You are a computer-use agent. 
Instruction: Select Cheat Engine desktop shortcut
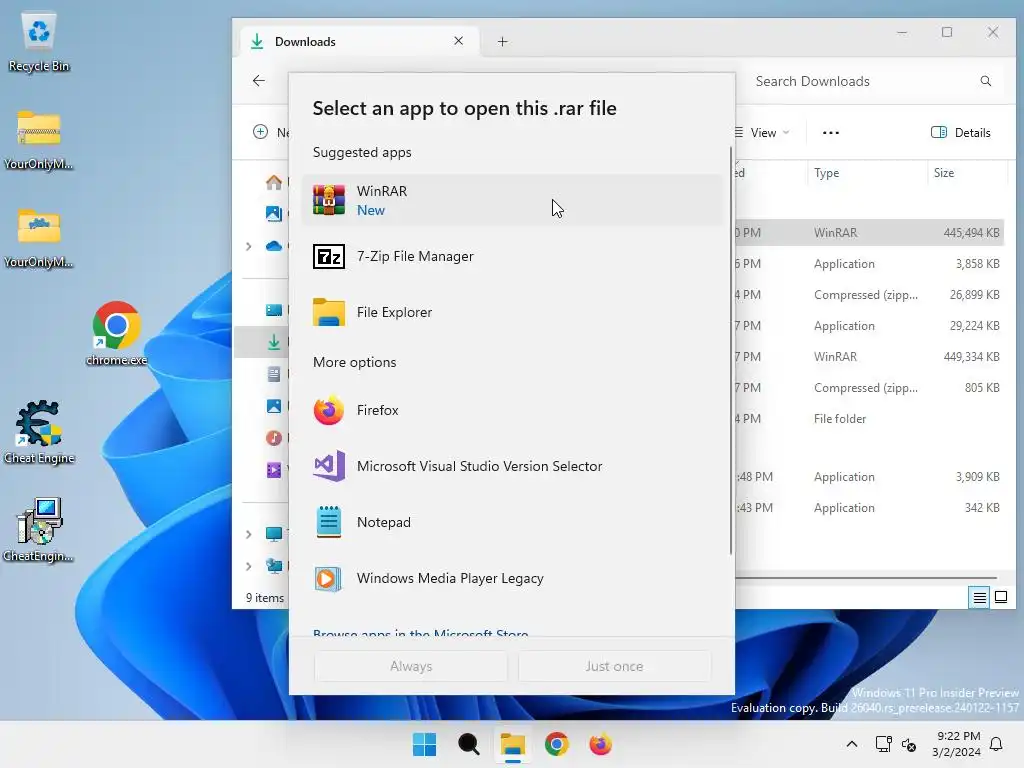[39, 432]
